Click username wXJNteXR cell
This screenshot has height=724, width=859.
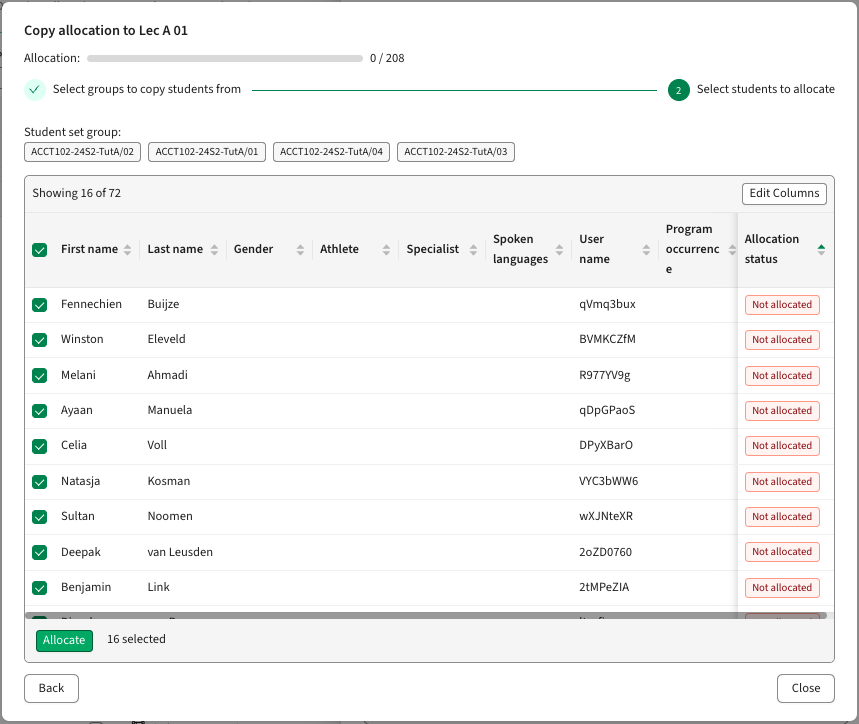tap(606, 516)
